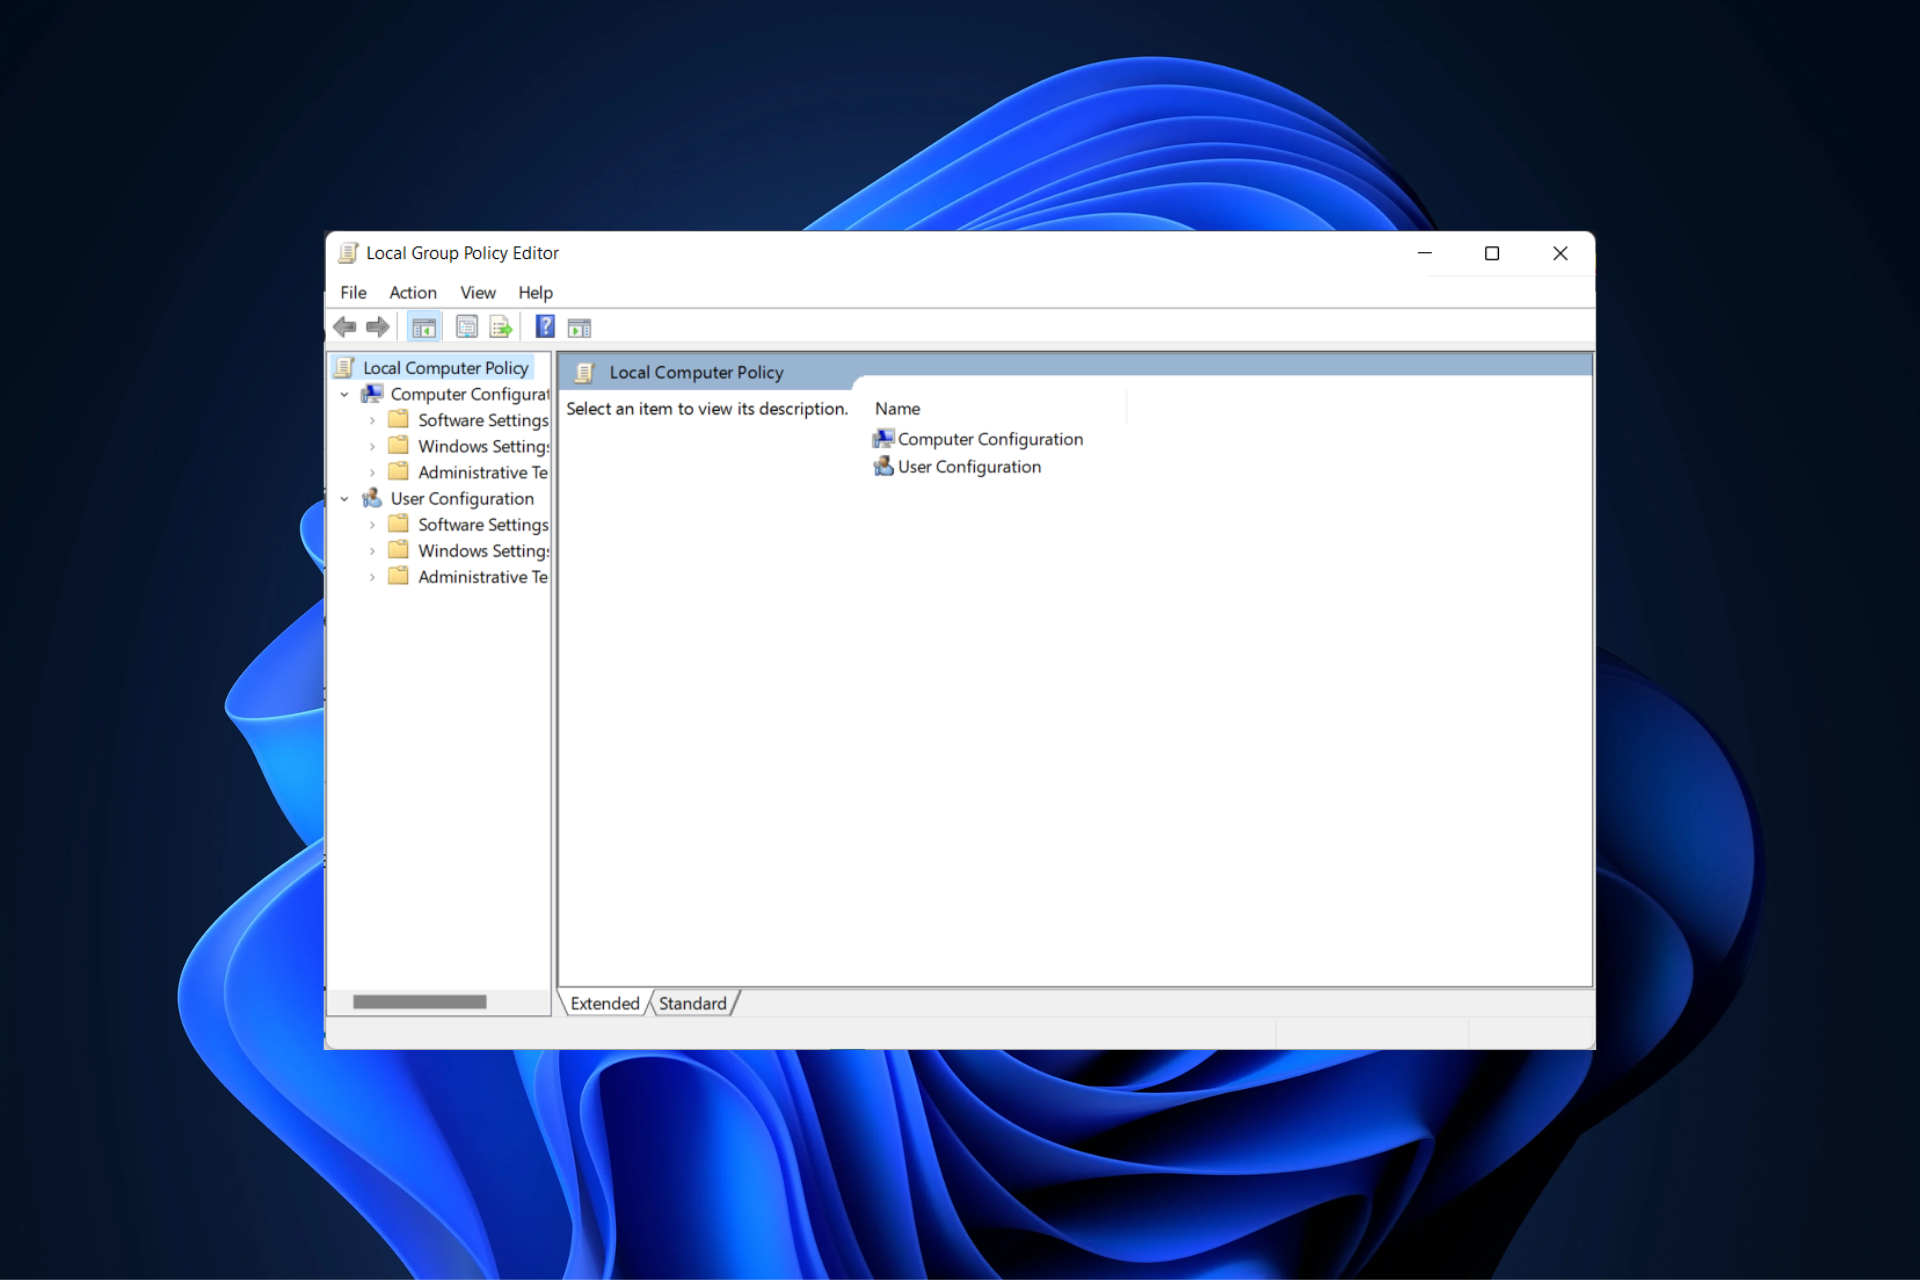This screenshot has width=1920, height=1280.
Task: Click the Forward arrow toolbar icon
Action: 378,327
